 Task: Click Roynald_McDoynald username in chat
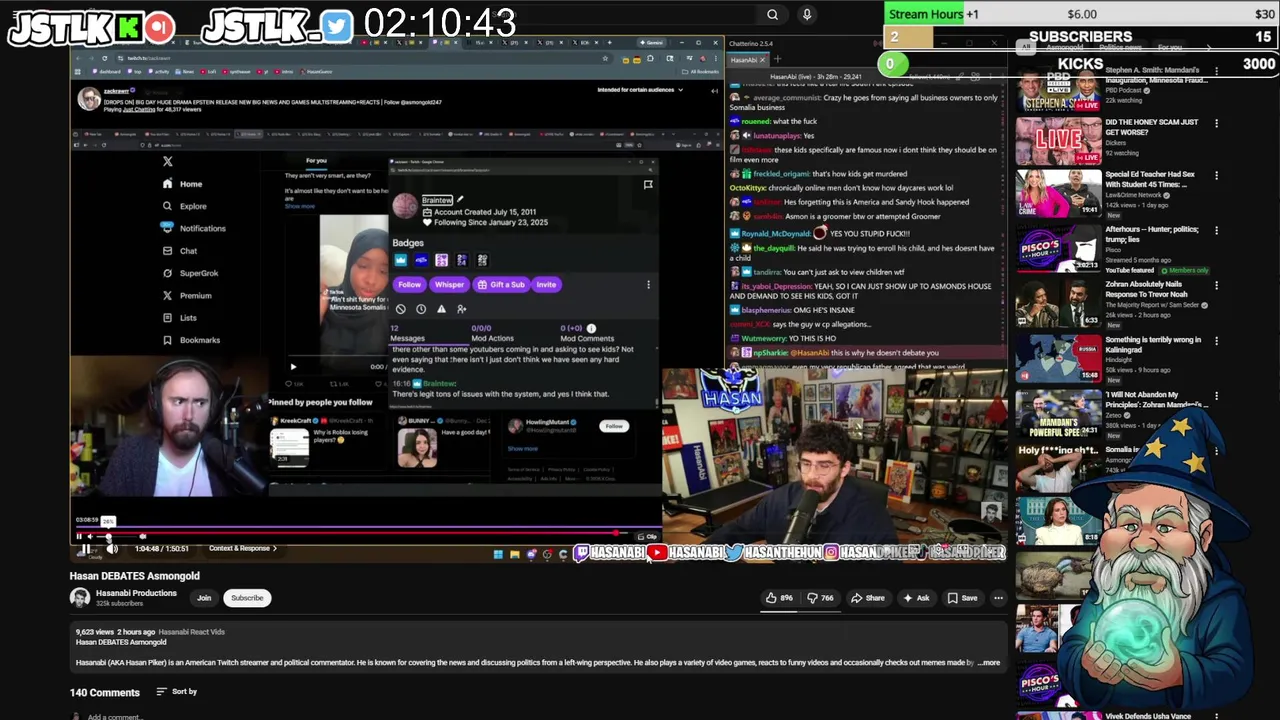pyautogui.click(x=776, y=234)
